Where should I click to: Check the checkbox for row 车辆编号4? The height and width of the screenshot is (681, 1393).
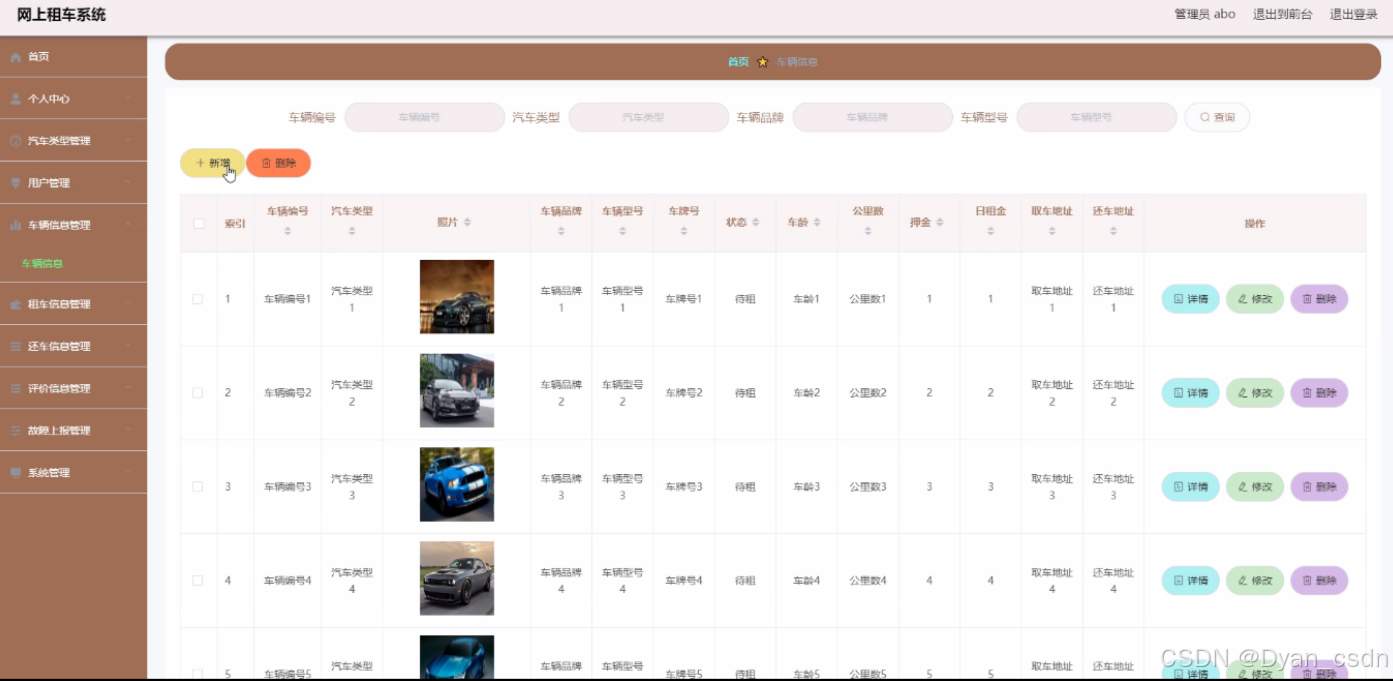tap(198, 580)
